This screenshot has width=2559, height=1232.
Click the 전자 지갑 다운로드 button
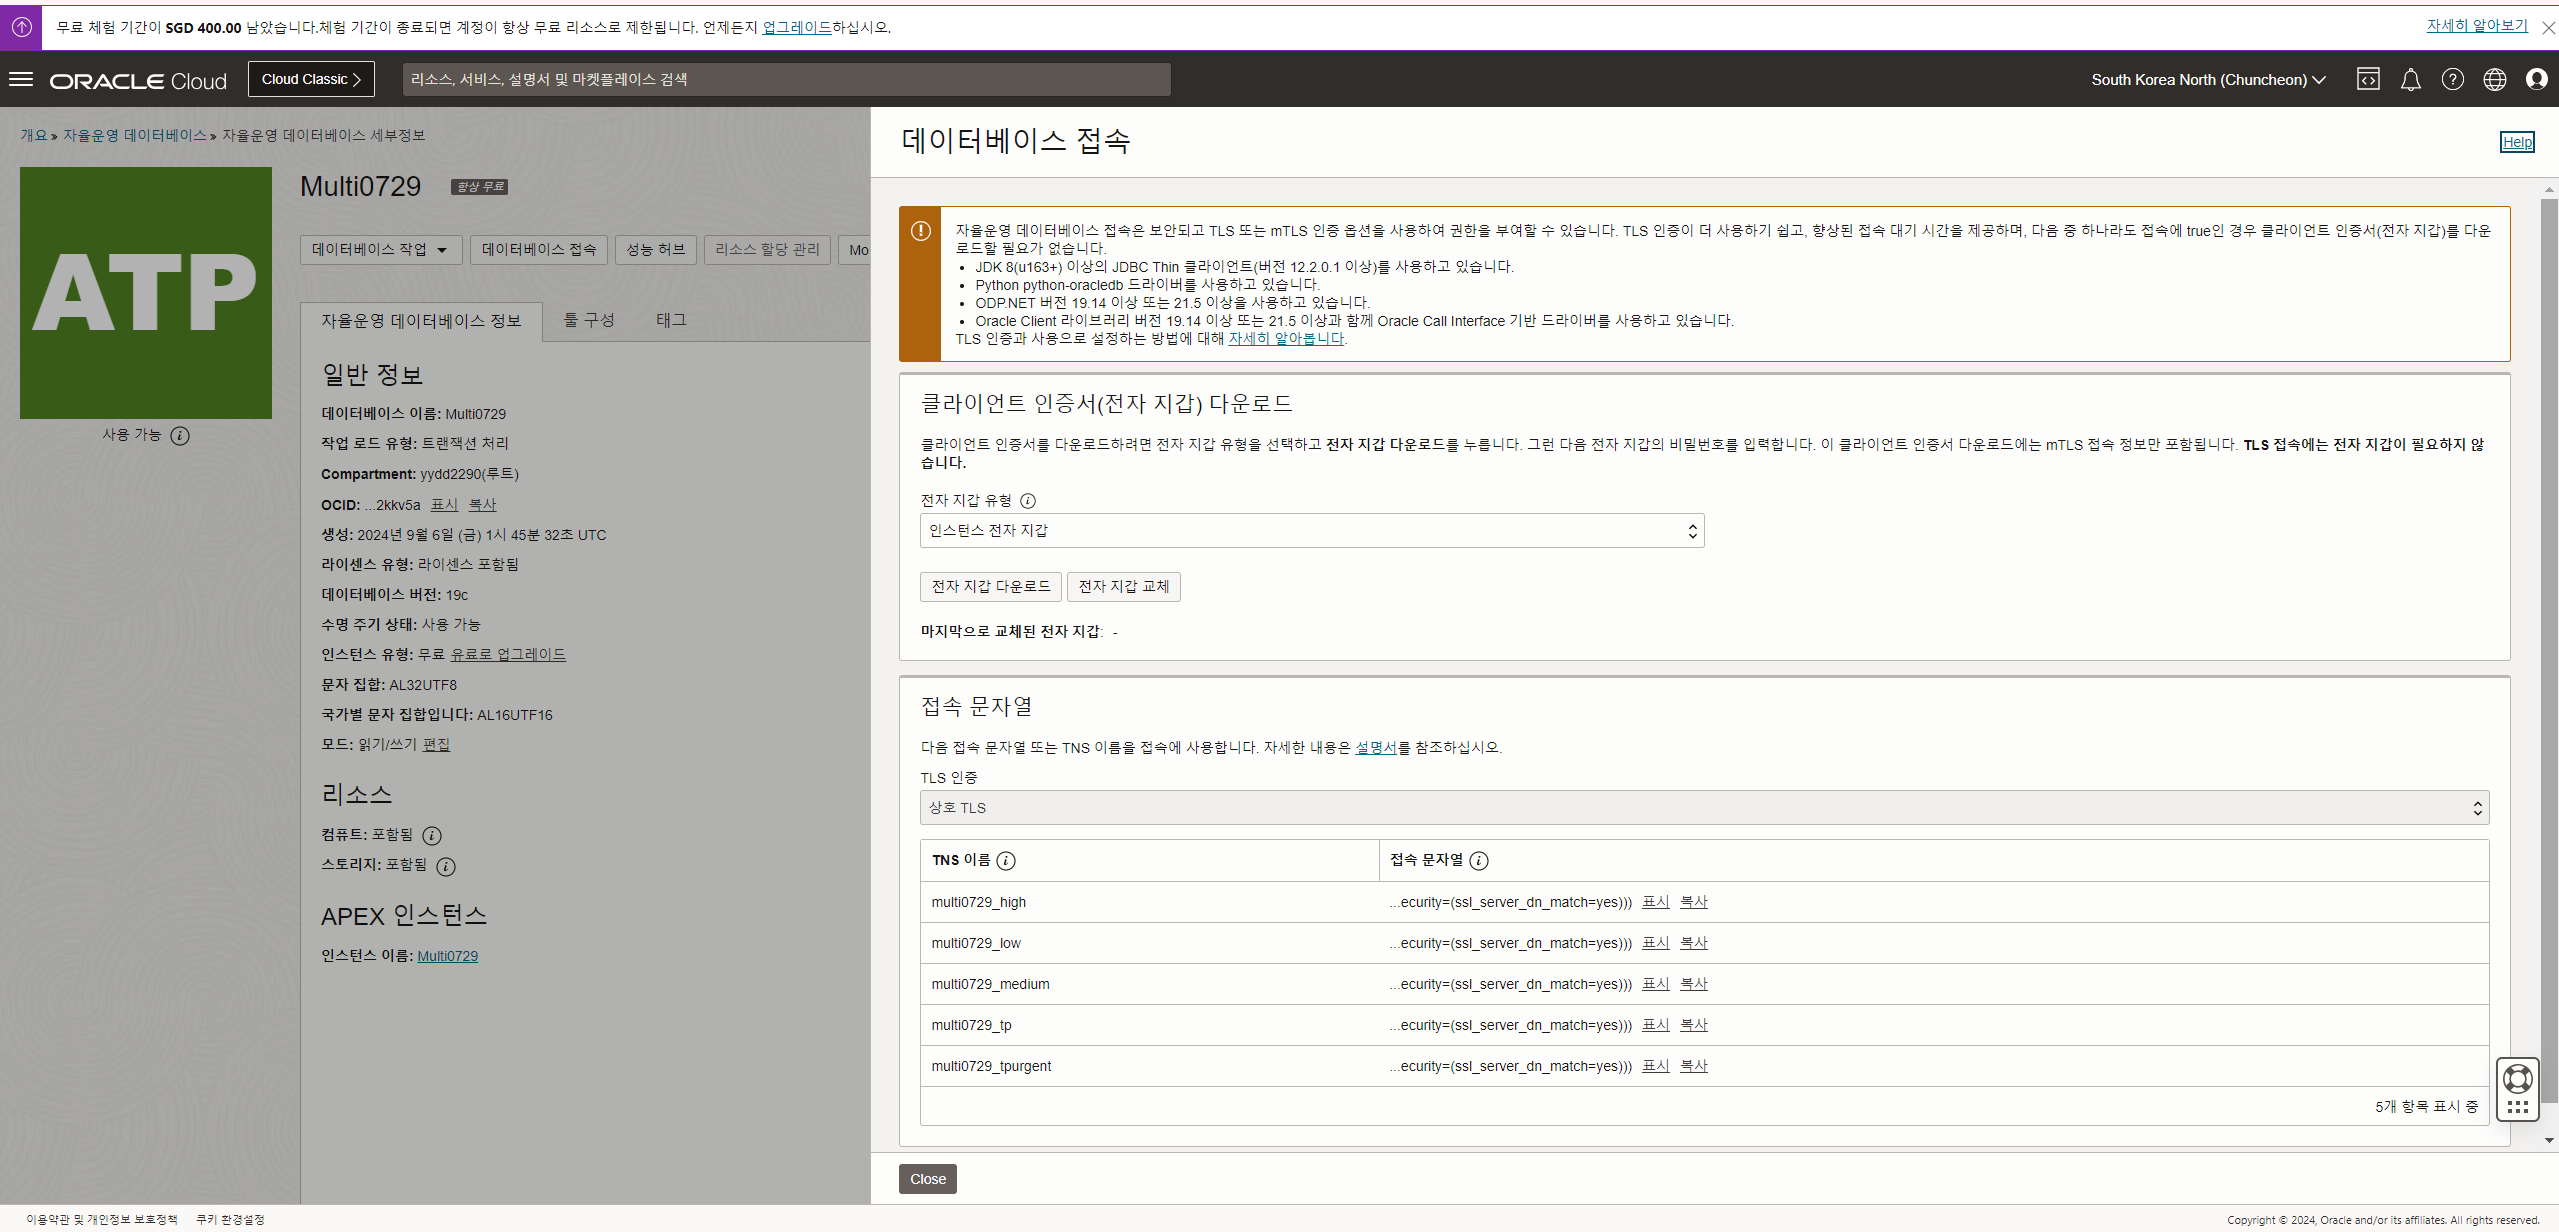991,587
